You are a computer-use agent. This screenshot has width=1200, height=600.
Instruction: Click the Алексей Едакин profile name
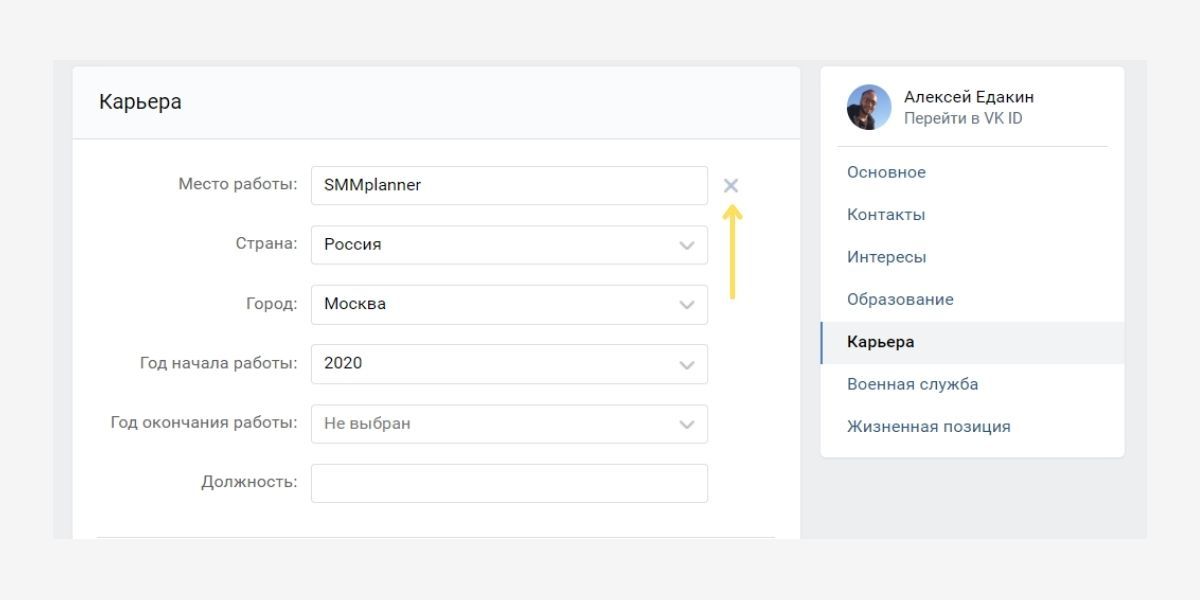pos(968,97)
